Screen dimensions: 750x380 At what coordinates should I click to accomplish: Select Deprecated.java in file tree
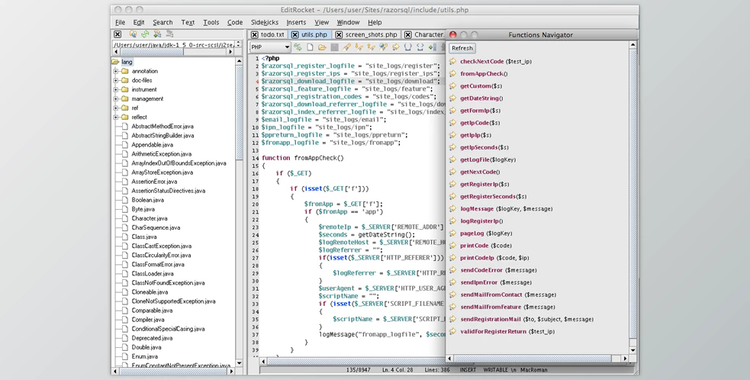[x=152, y=338]
